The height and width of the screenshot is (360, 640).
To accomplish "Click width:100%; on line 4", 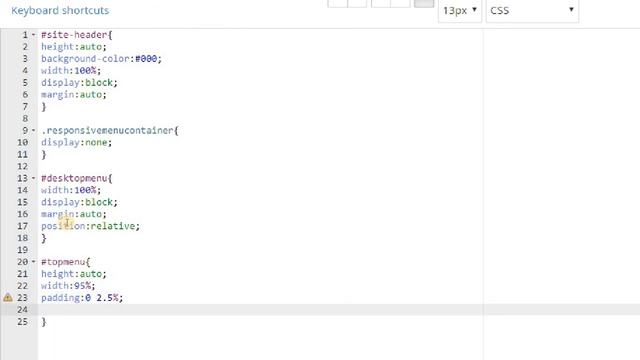I will tap(71, 71).
